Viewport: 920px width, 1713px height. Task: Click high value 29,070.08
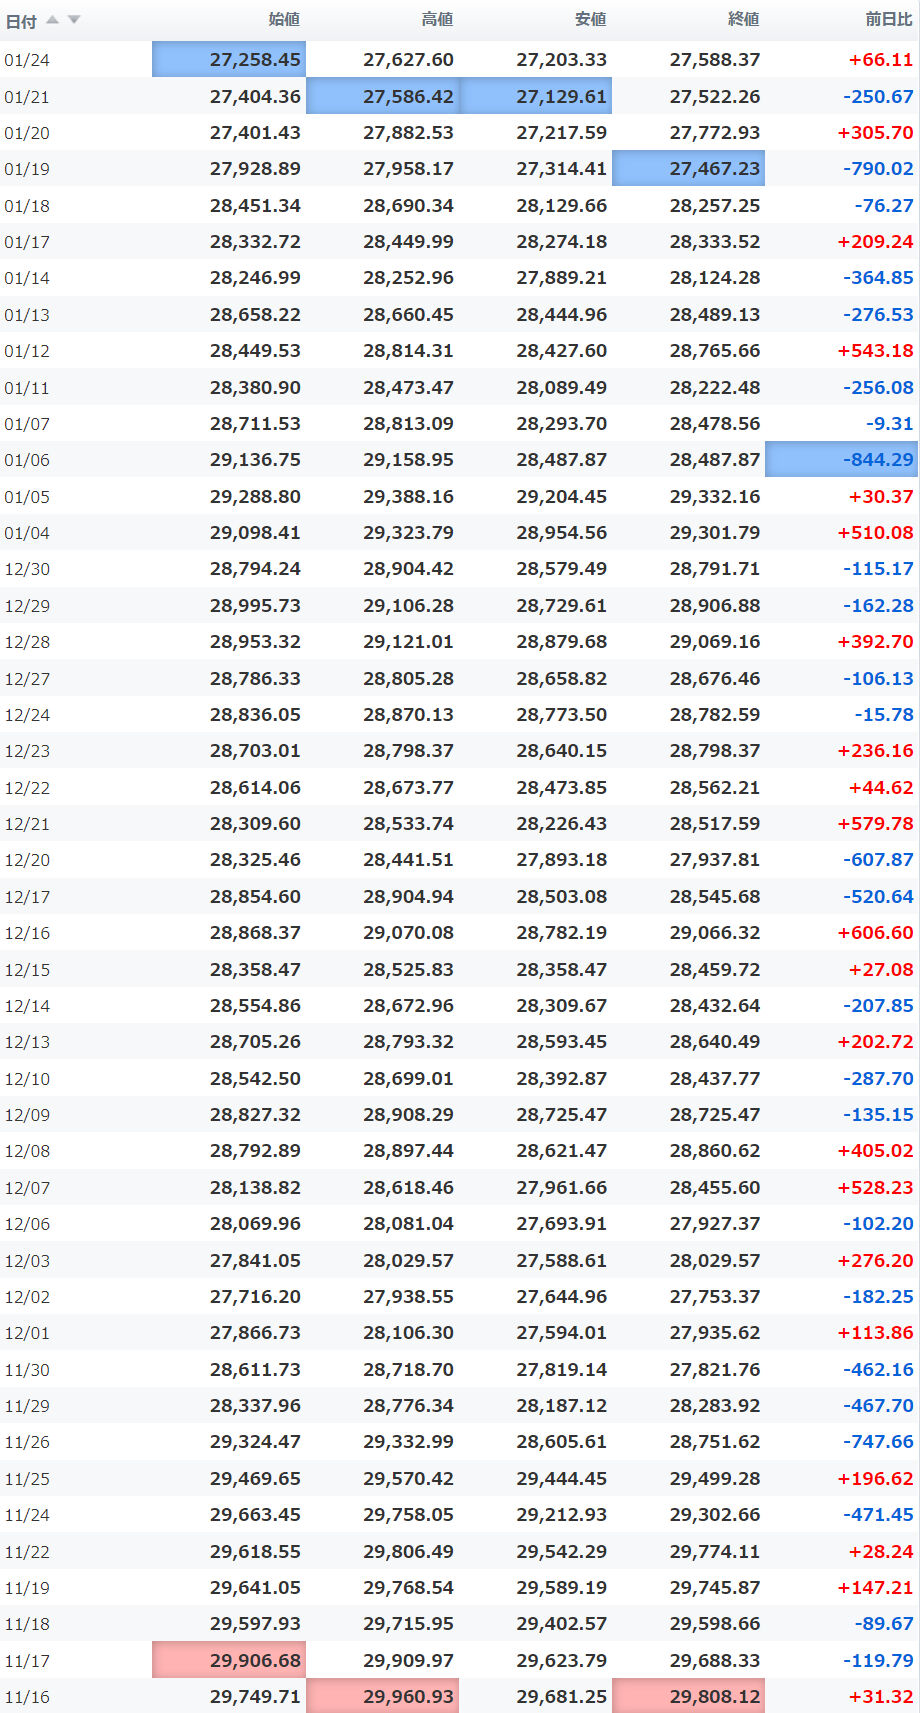click(408, 933)
